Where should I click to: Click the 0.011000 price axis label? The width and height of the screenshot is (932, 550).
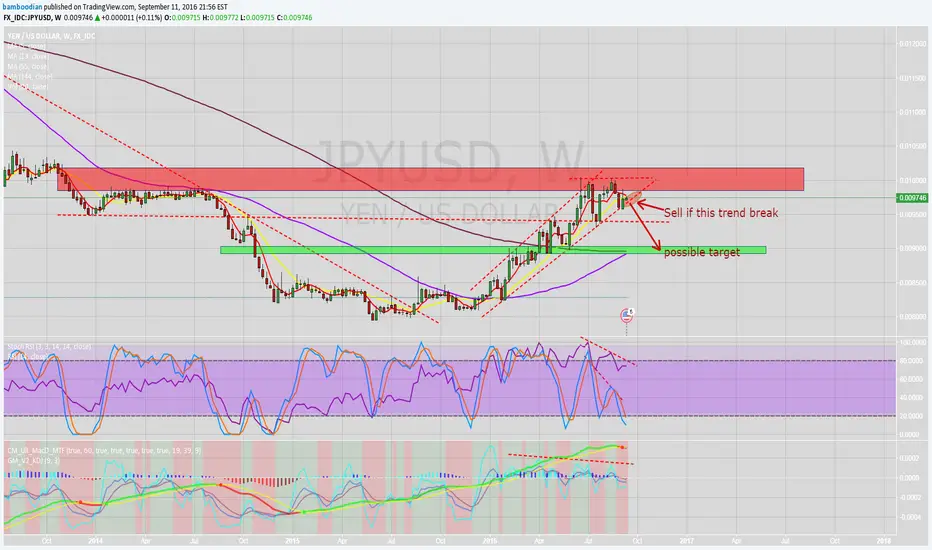pyautogui.click(x=912, y=112)
